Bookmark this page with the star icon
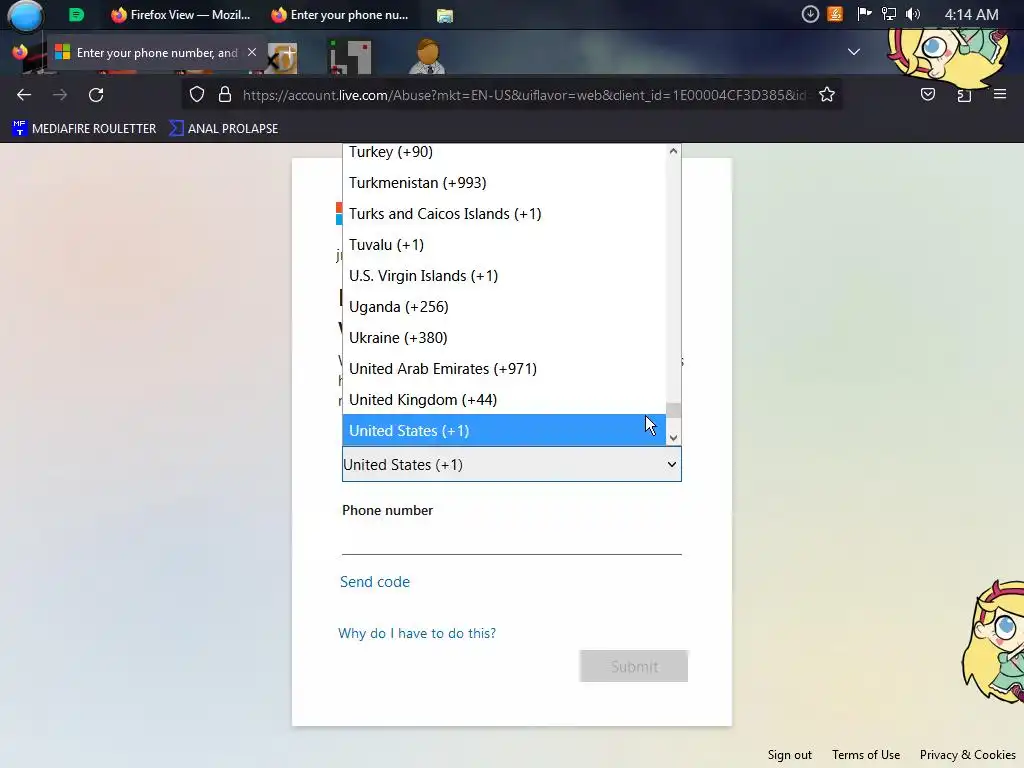 click(x=827, y=95)
